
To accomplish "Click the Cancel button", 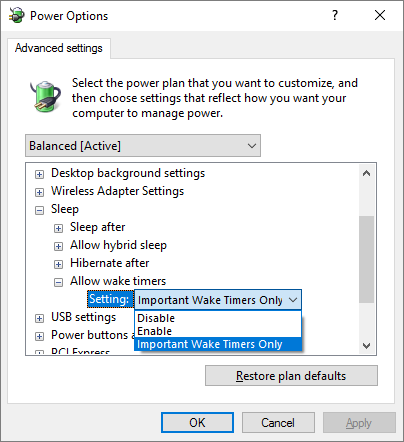I will [x=278, y=423].
